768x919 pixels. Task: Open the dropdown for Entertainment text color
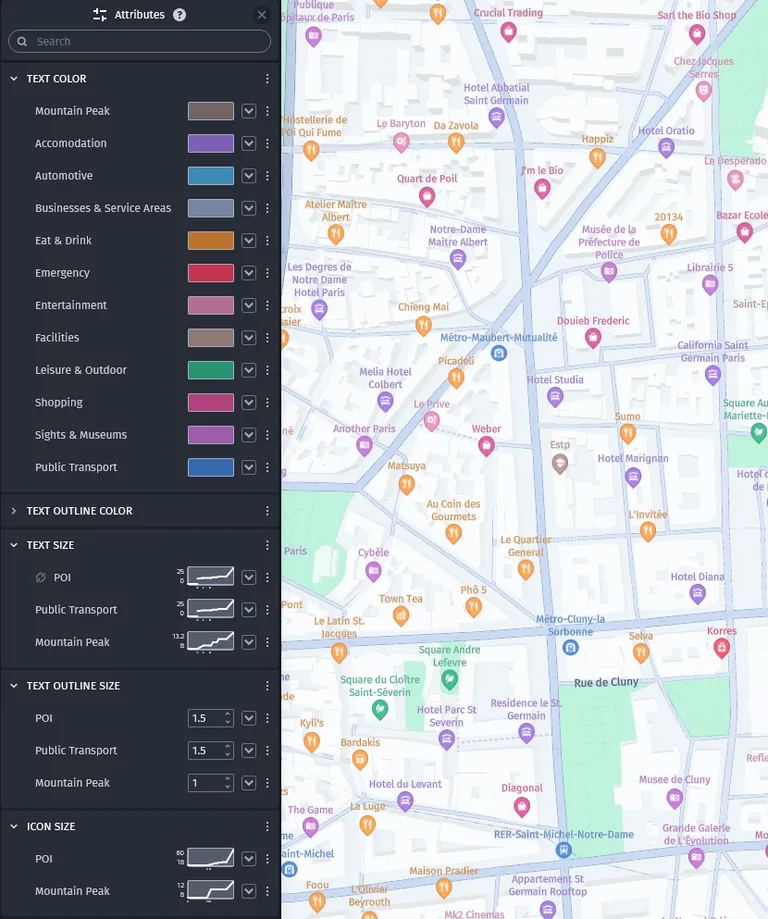[x=249, y=305]
